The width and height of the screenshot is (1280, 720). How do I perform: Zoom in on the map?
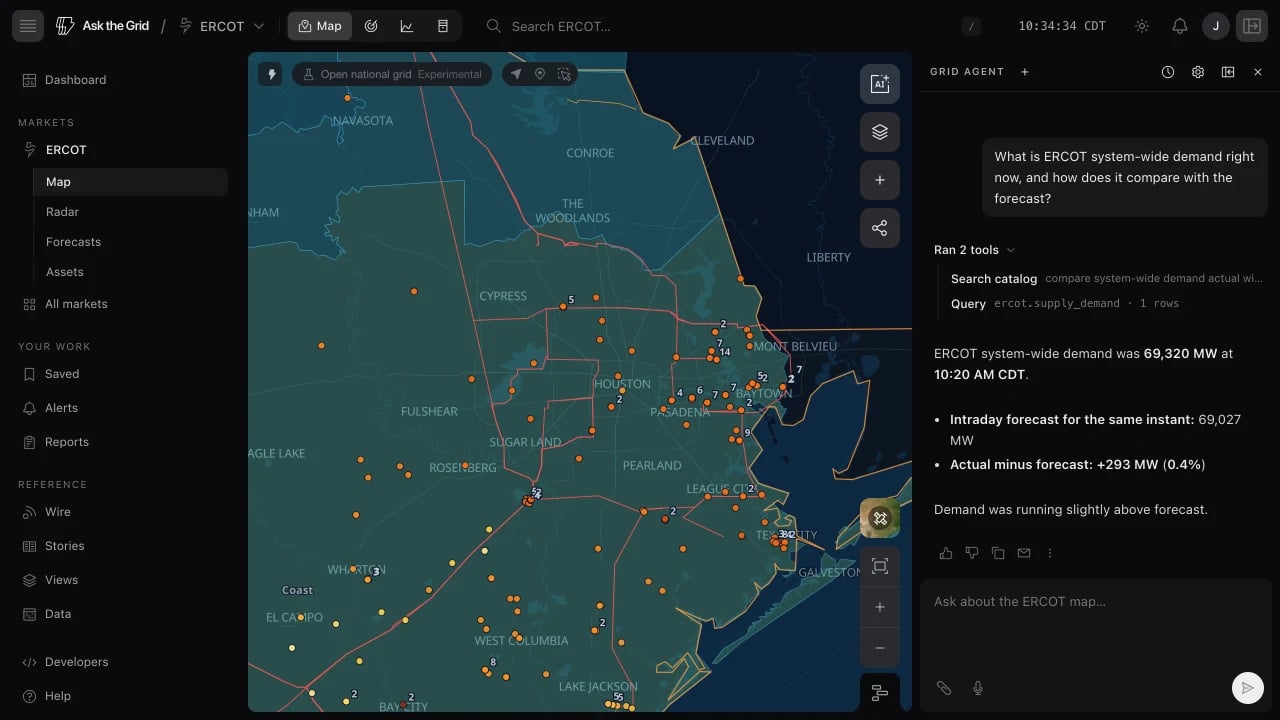[880, 607]
